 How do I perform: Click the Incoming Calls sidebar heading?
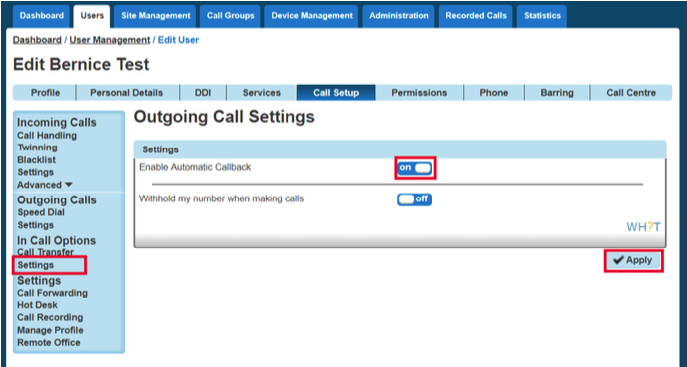57,123
